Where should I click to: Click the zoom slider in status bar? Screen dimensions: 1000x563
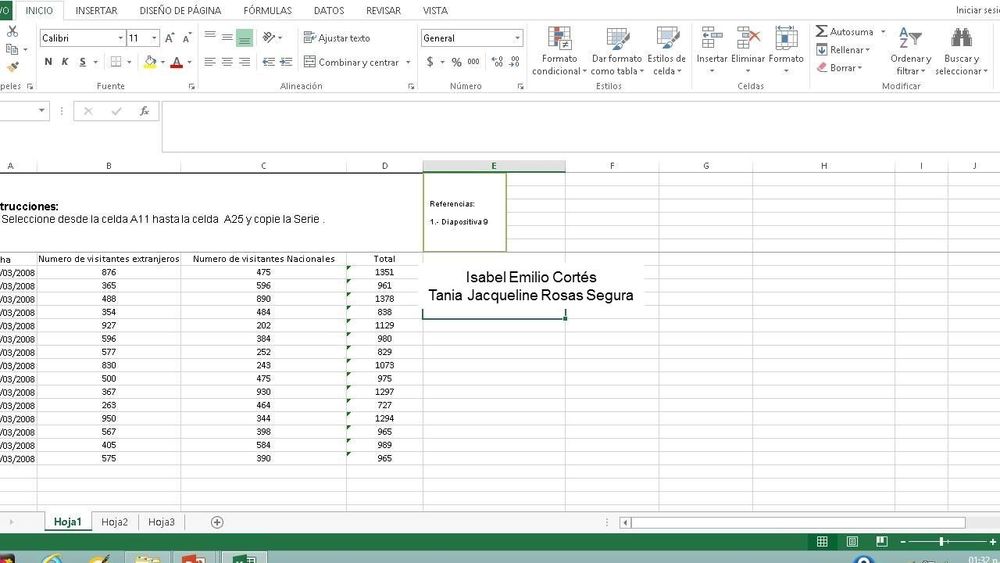point(940,542)
